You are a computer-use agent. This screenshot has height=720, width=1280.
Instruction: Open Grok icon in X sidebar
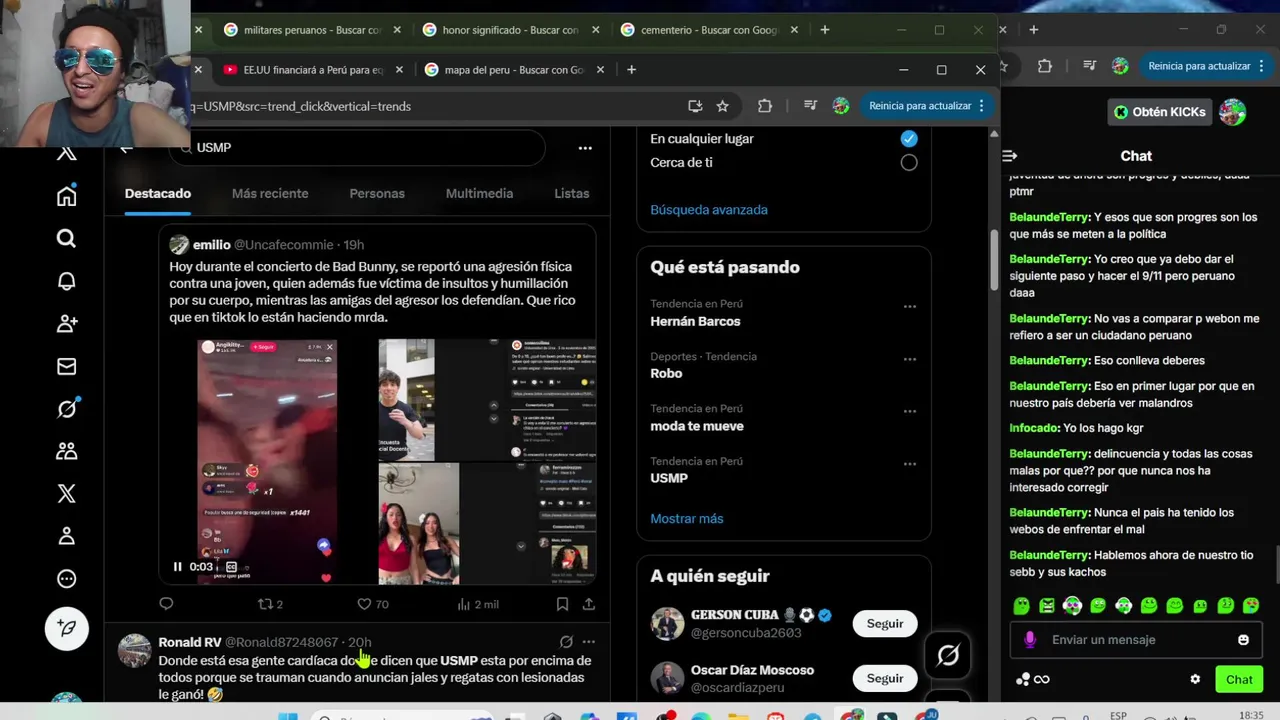click(x=66, y=408)
